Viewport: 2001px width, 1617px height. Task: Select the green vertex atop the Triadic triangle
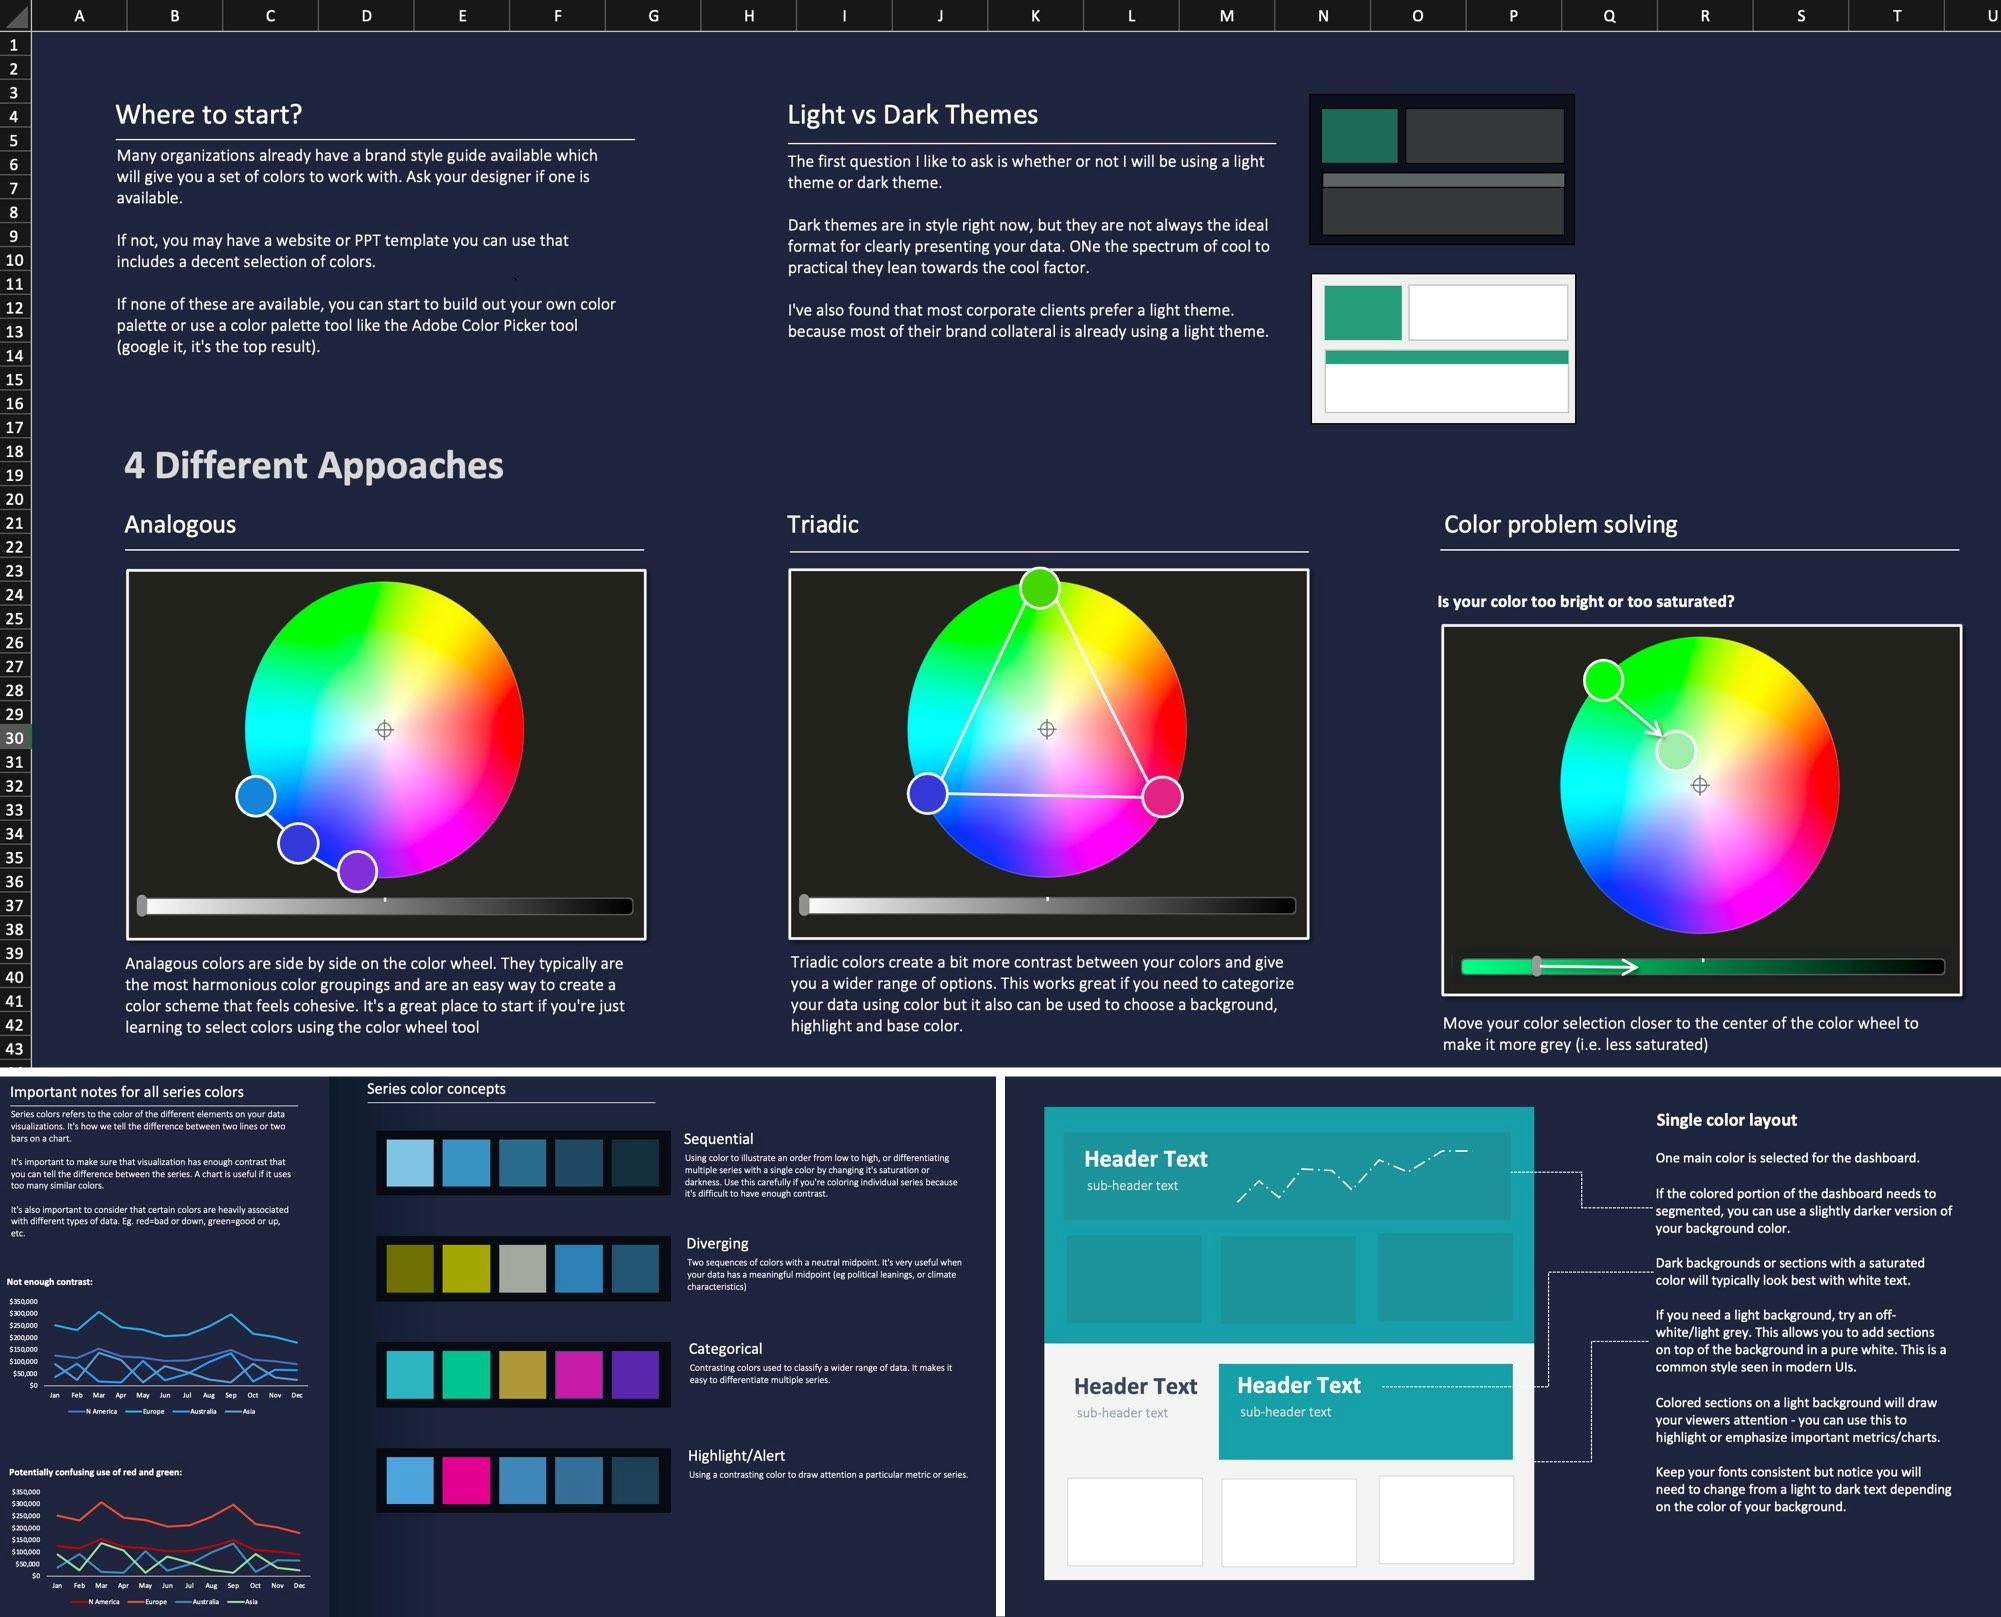pos(1040,584)
